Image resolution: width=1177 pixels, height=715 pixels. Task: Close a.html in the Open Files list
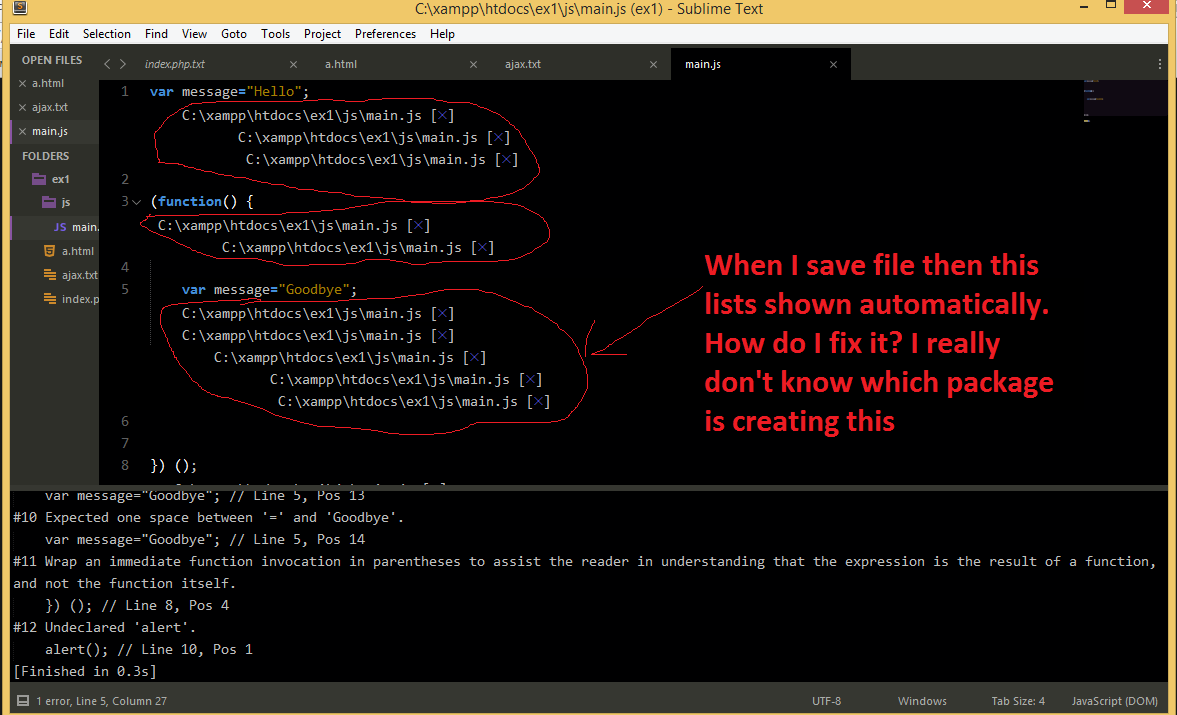(22, 84)
